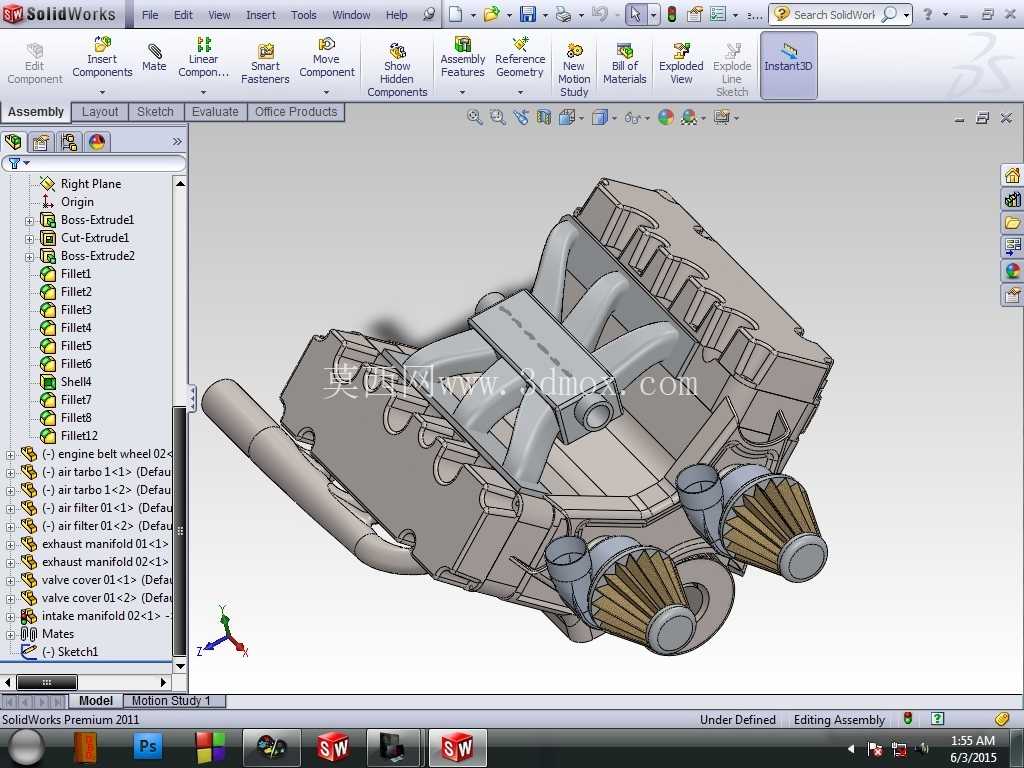Open the Zoom to Fit view tool
Viewport: 1024px width, 768px height.
click(x=475, y=118)
